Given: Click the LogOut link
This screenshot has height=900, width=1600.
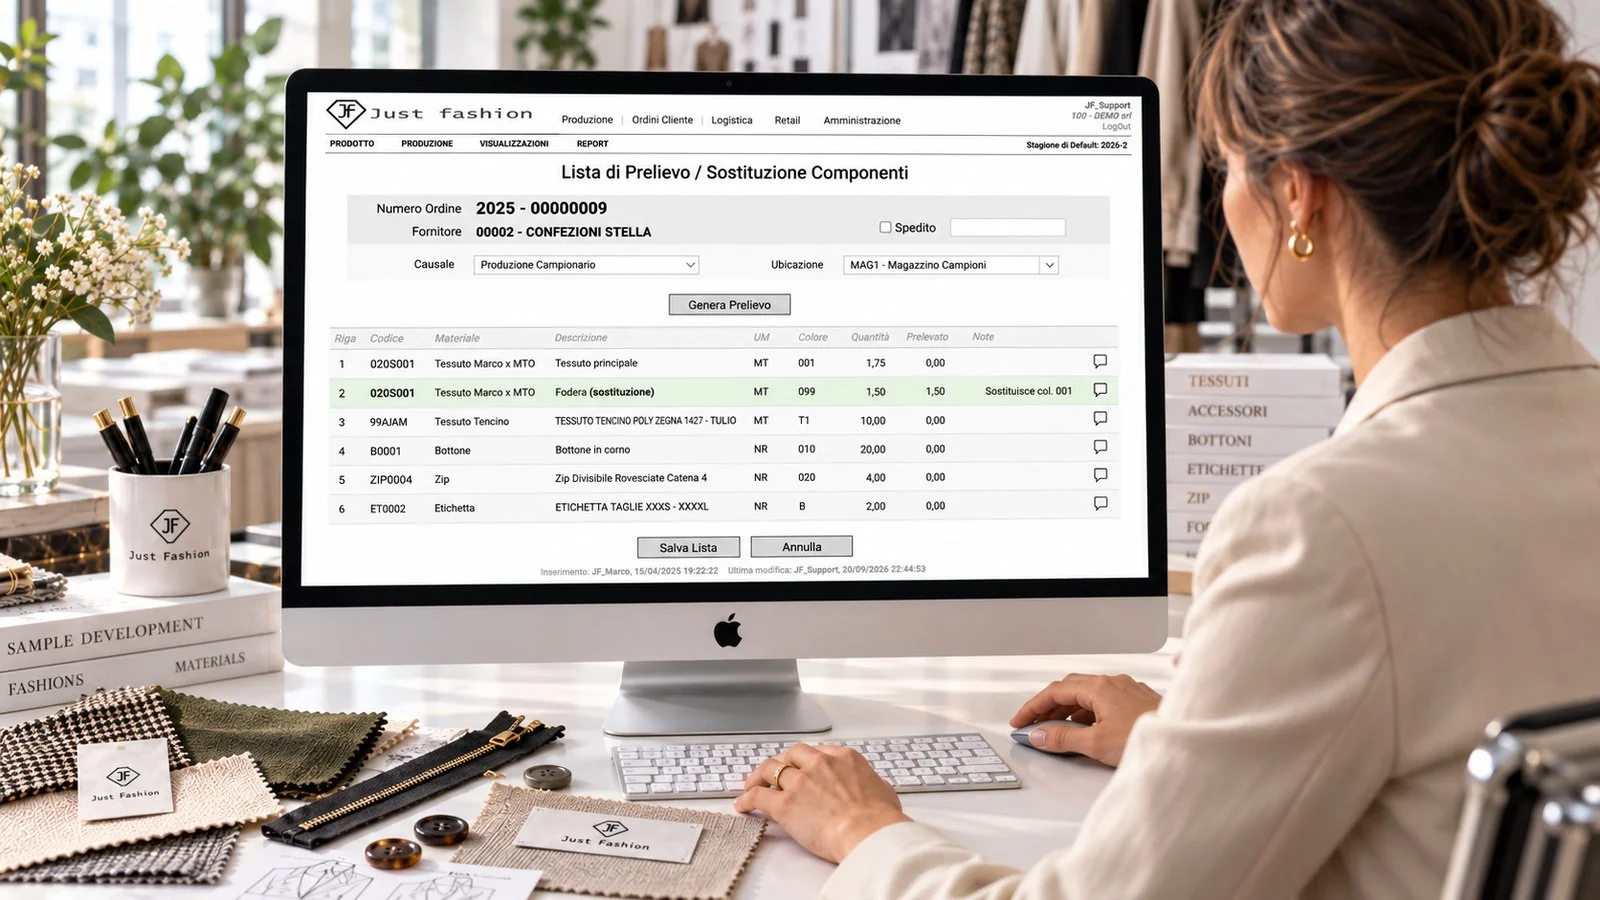Looking at the screenshot, I should [1116, 127].
